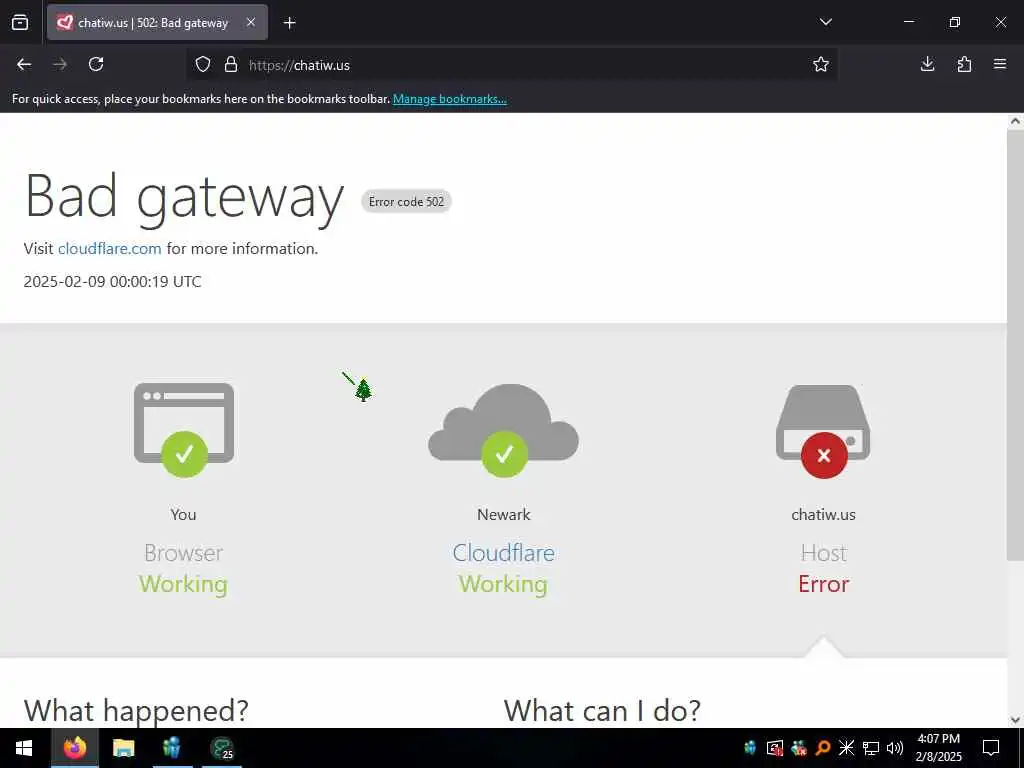This screenshot has height=768, width=1024.
Task: Open the red-badged tray icon
Action: [775, 748]
